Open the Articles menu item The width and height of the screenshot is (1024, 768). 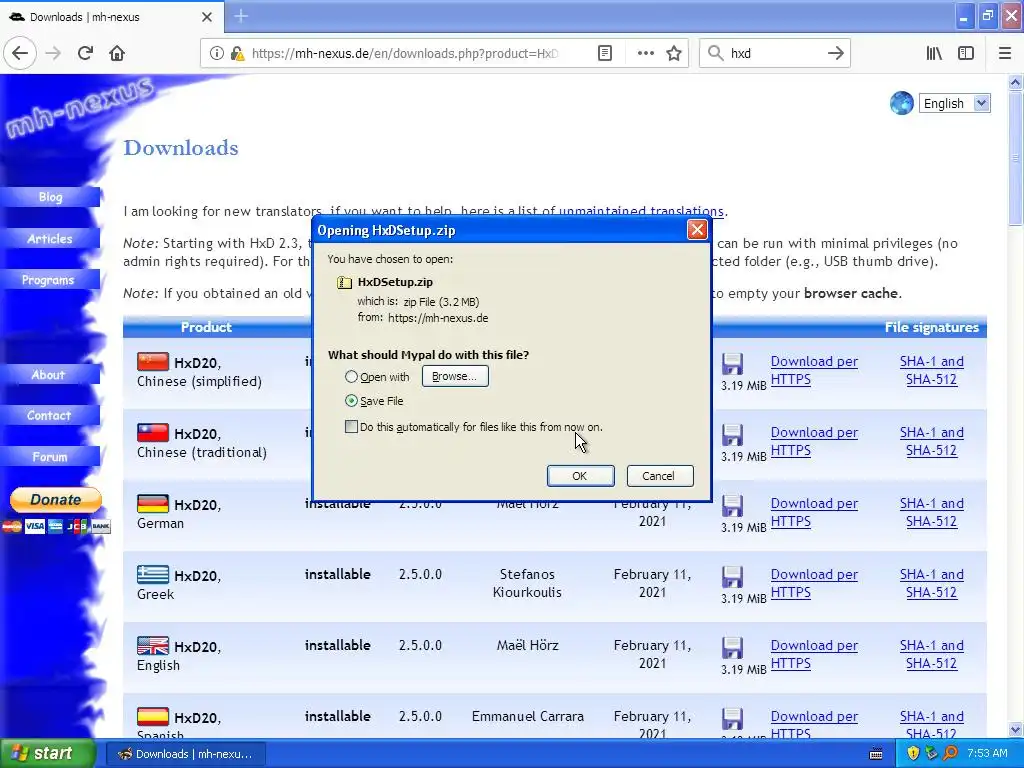tap(50, 239)
